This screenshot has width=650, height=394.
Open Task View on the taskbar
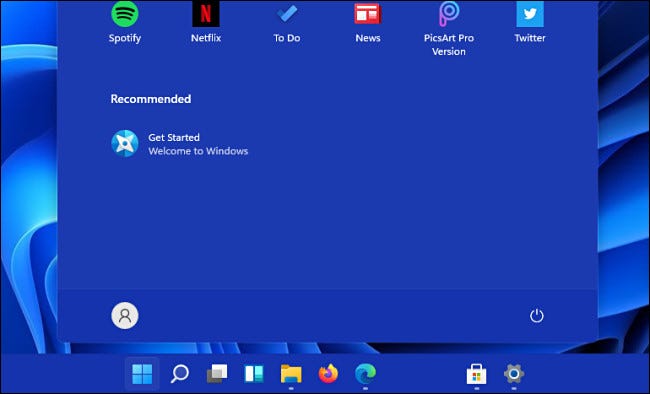217,374
